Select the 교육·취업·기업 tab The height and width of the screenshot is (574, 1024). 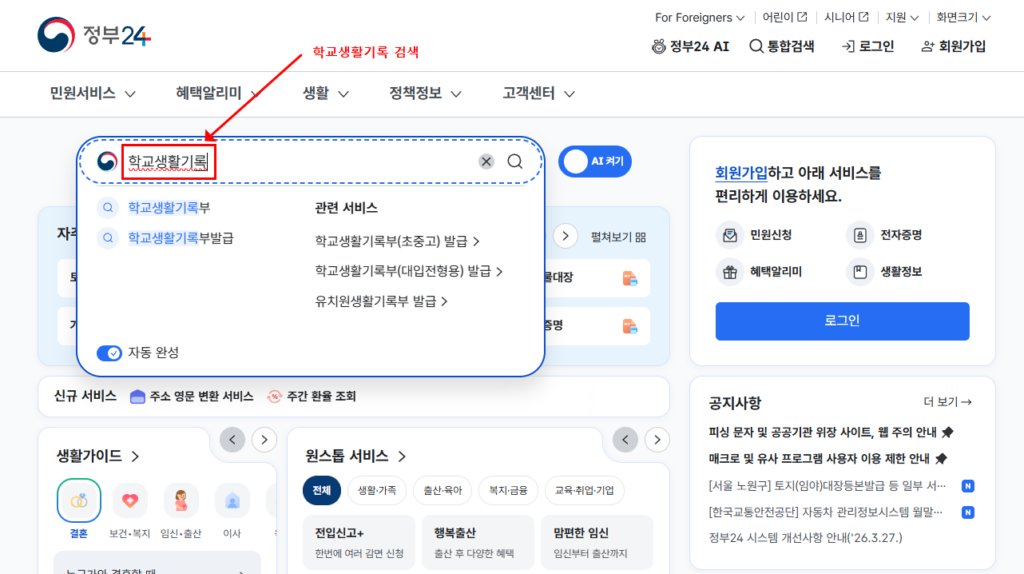click(584, 490)
